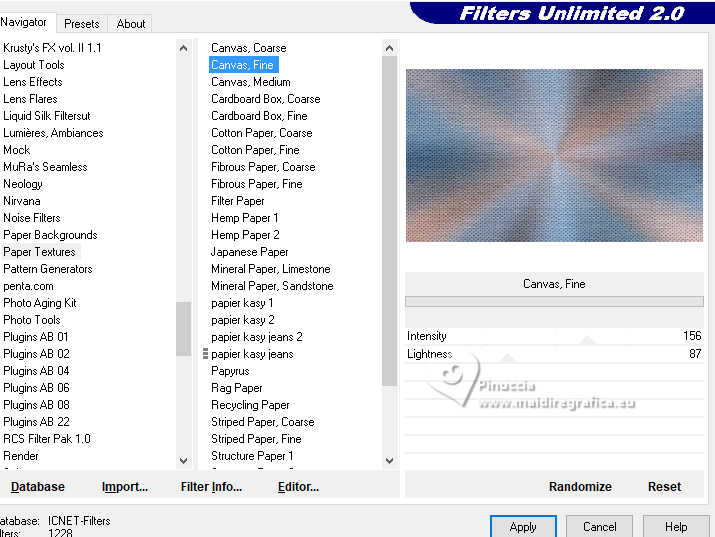This screenshot has width=715, height=537.
Task: Select the Neology category
Action: (x=23, y=184)
